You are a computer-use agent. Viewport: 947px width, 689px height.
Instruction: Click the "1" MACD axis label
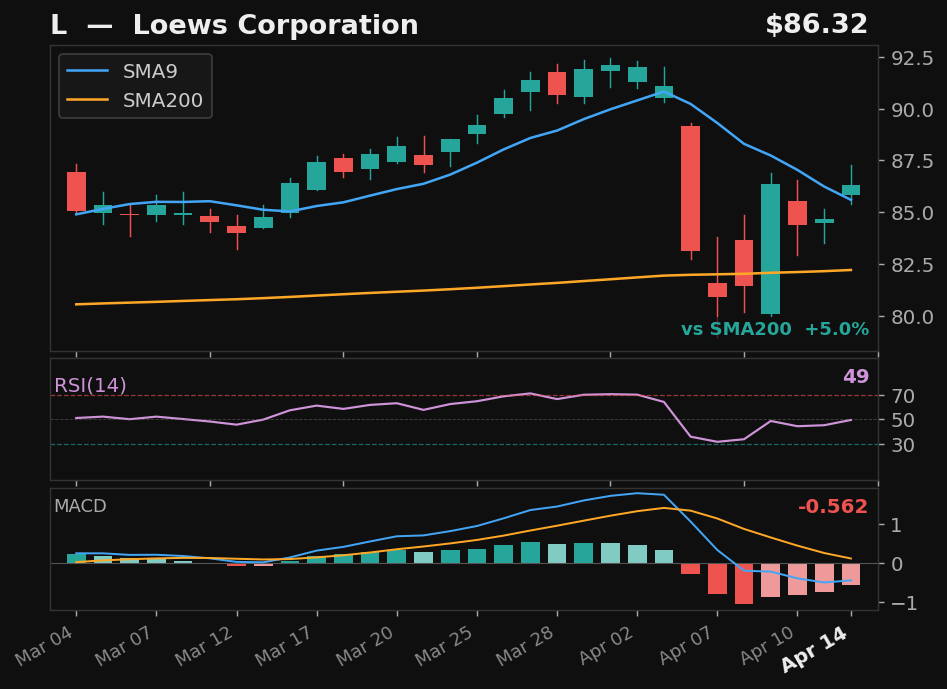pos(897,525)
